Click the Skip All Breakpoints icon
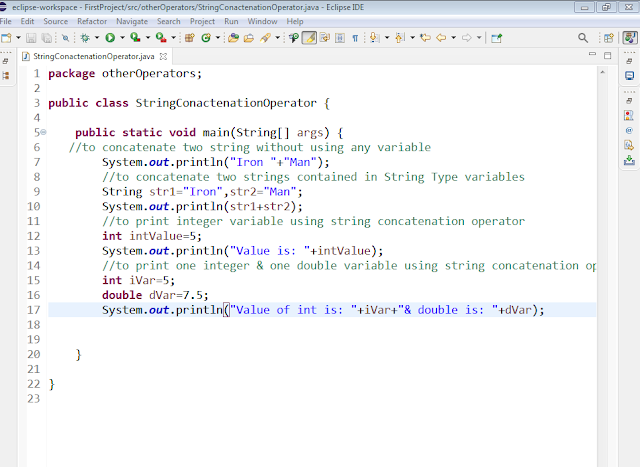Viewport: 640px width, 467px height. pyautogui.click(x=65, y=38)
